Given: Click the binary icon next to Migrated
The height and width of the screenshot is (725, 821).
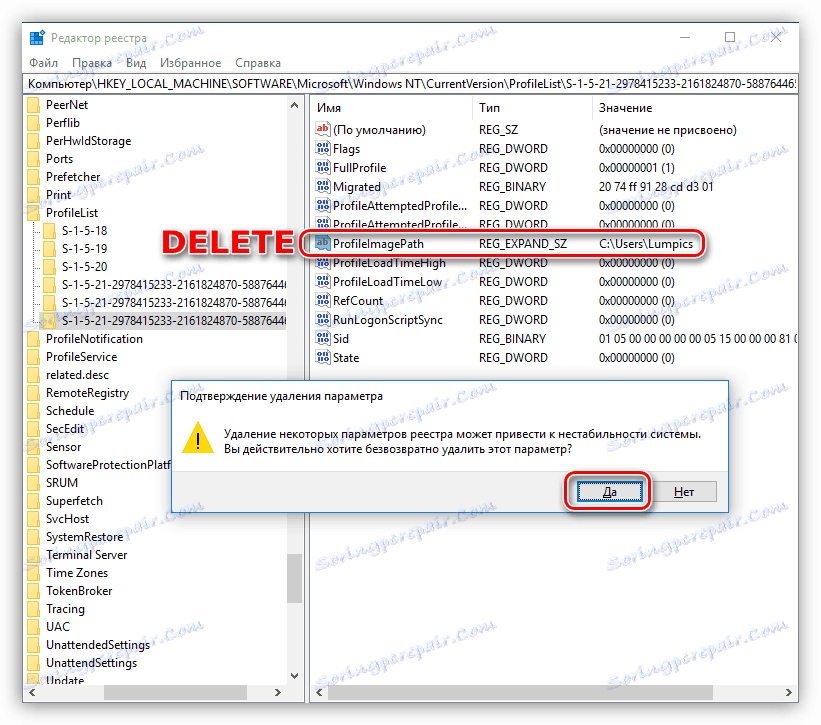Looking at the screenshot, I should [x=323, y=186].
